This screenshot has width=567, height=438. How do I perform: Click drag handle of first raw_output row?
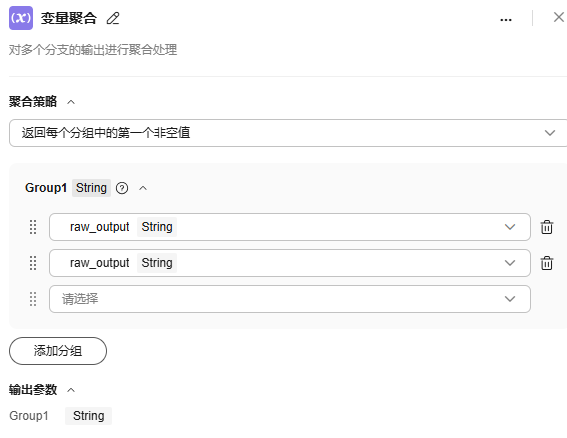[x=33, y=227]
